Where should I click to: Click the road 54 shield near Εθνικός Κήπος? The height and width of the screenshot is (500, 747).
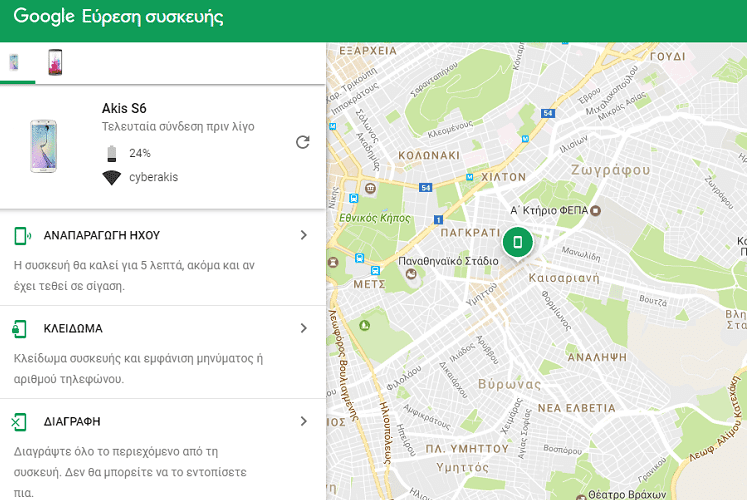click(425, 188)
